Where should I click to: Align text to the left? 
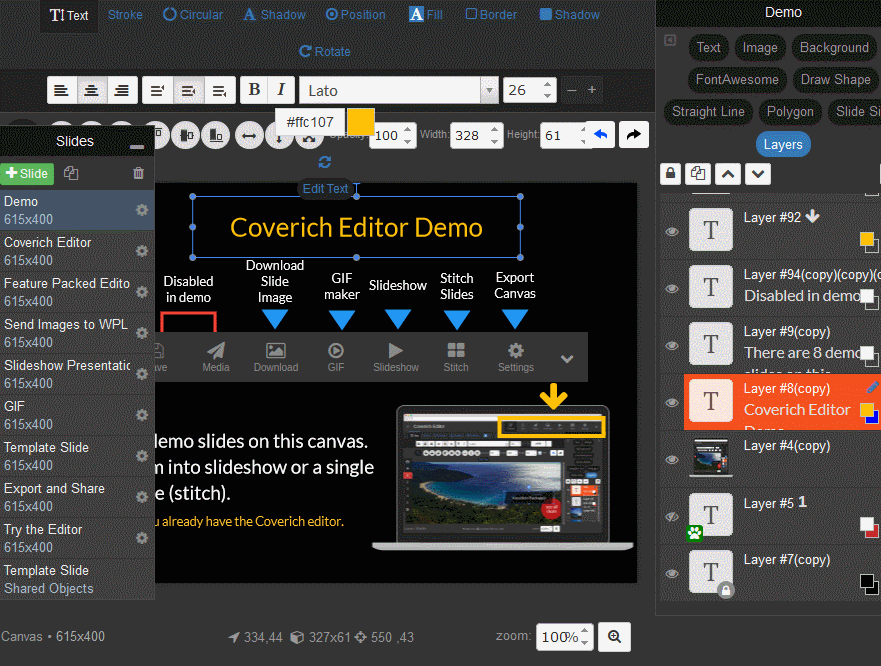tap(62, 90)
